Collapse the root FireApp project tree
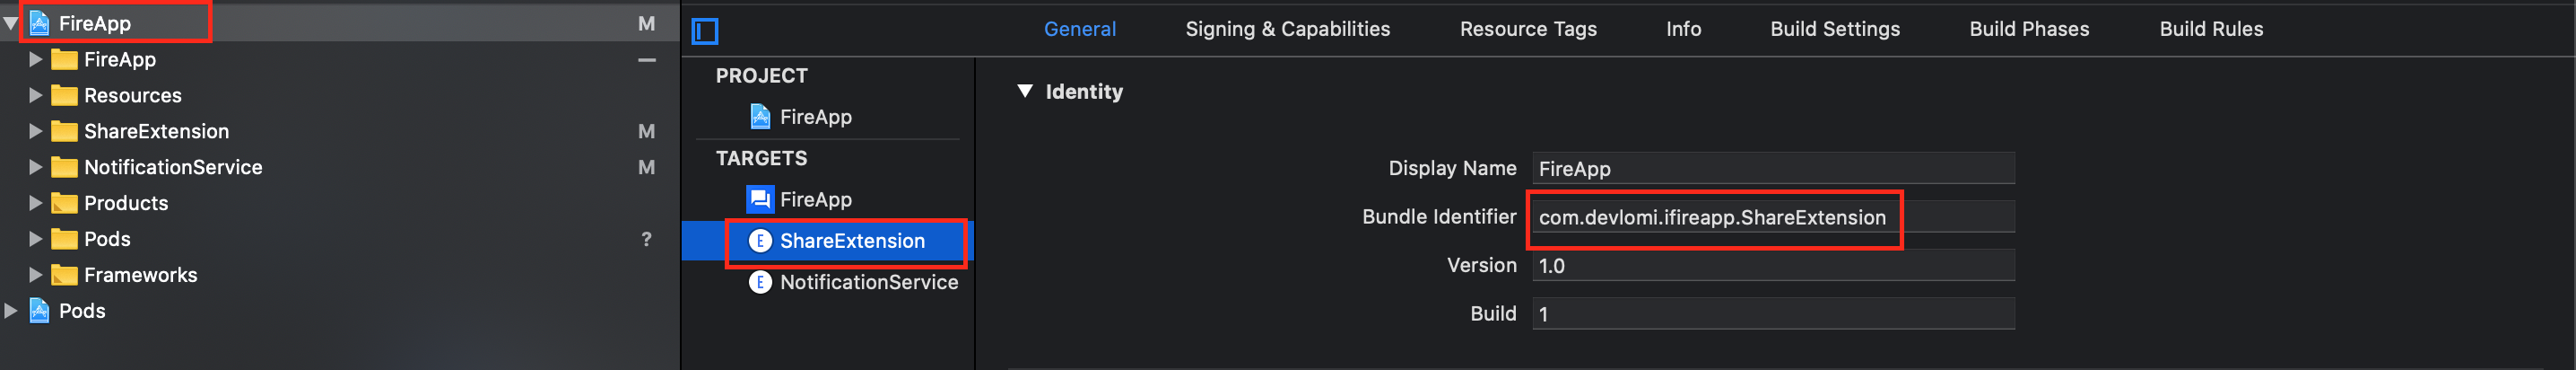The width and height of the screenshot is (2576, 370). 11,23
